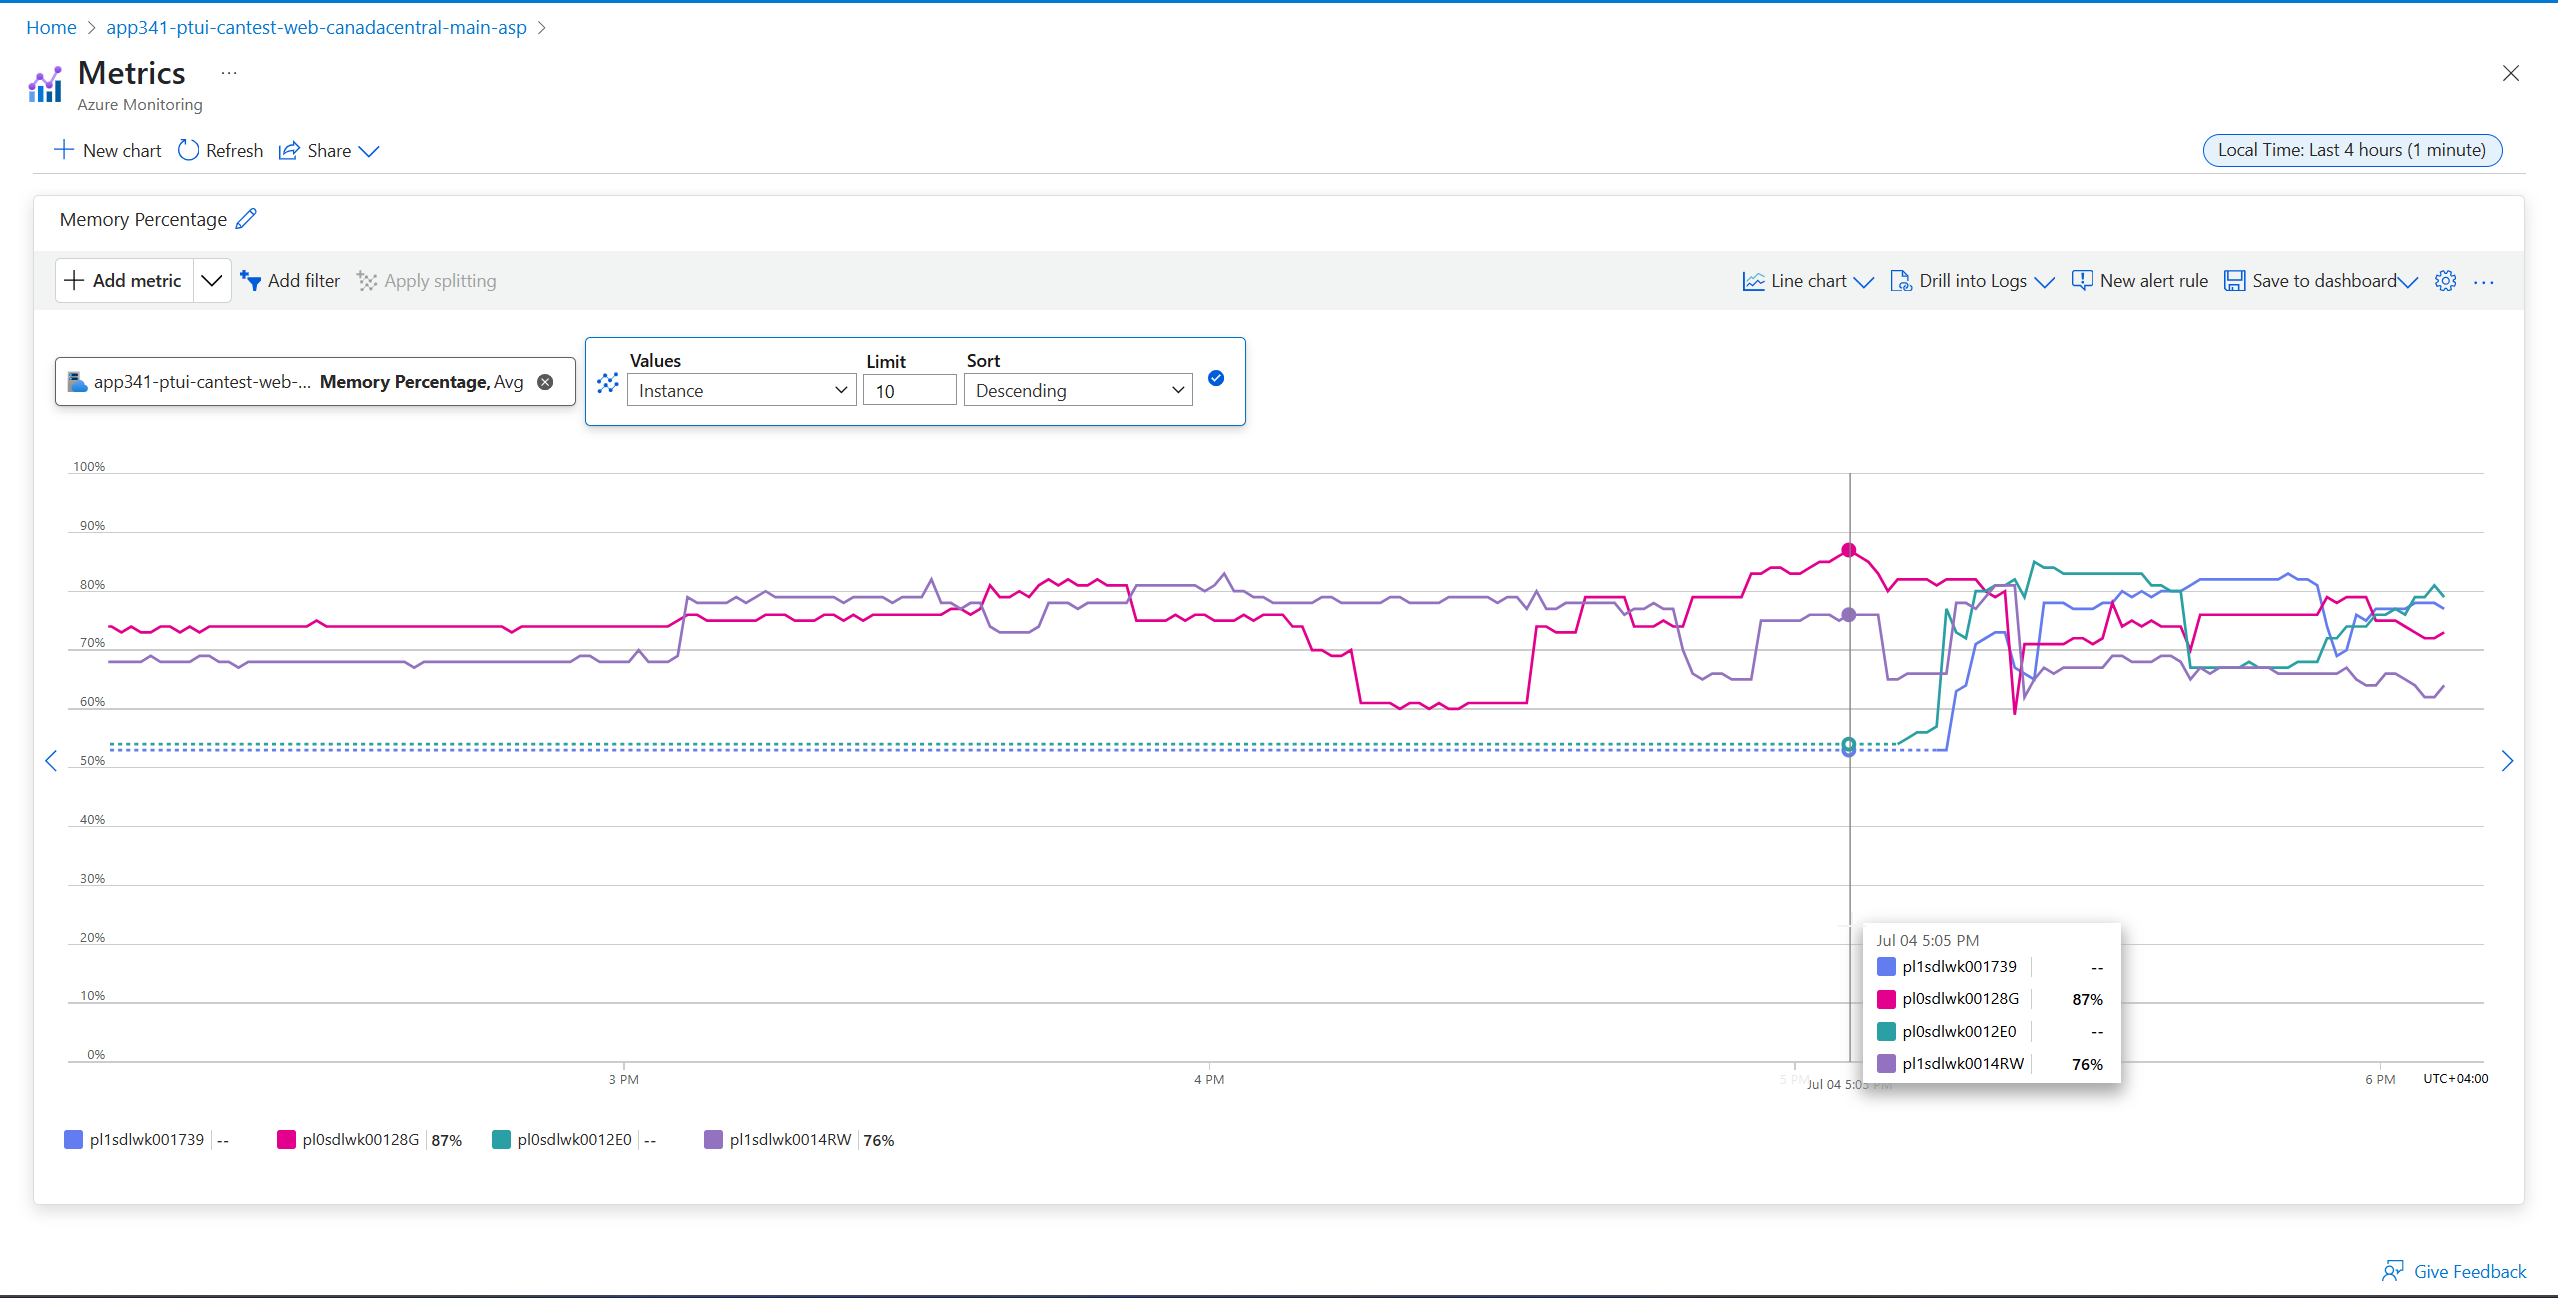Click the Refresh circular arrow icon
Screen dimensions: 2558x1298
(x=188, y=150)
